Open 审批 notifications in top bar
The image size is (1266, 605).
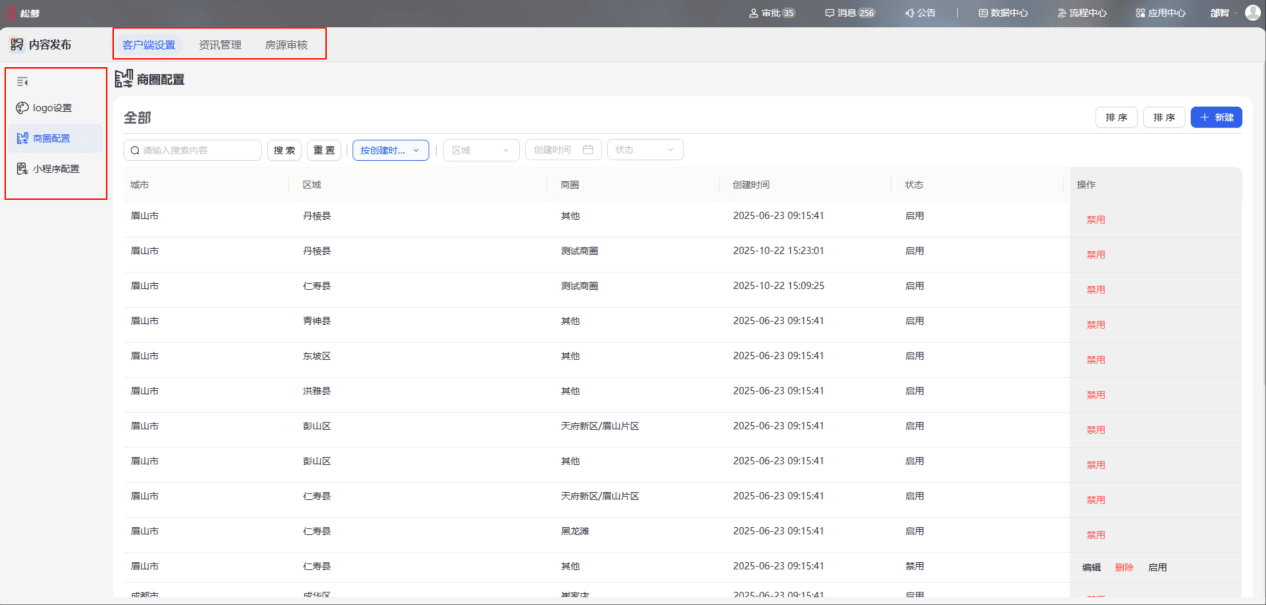[x=772, y=13]
